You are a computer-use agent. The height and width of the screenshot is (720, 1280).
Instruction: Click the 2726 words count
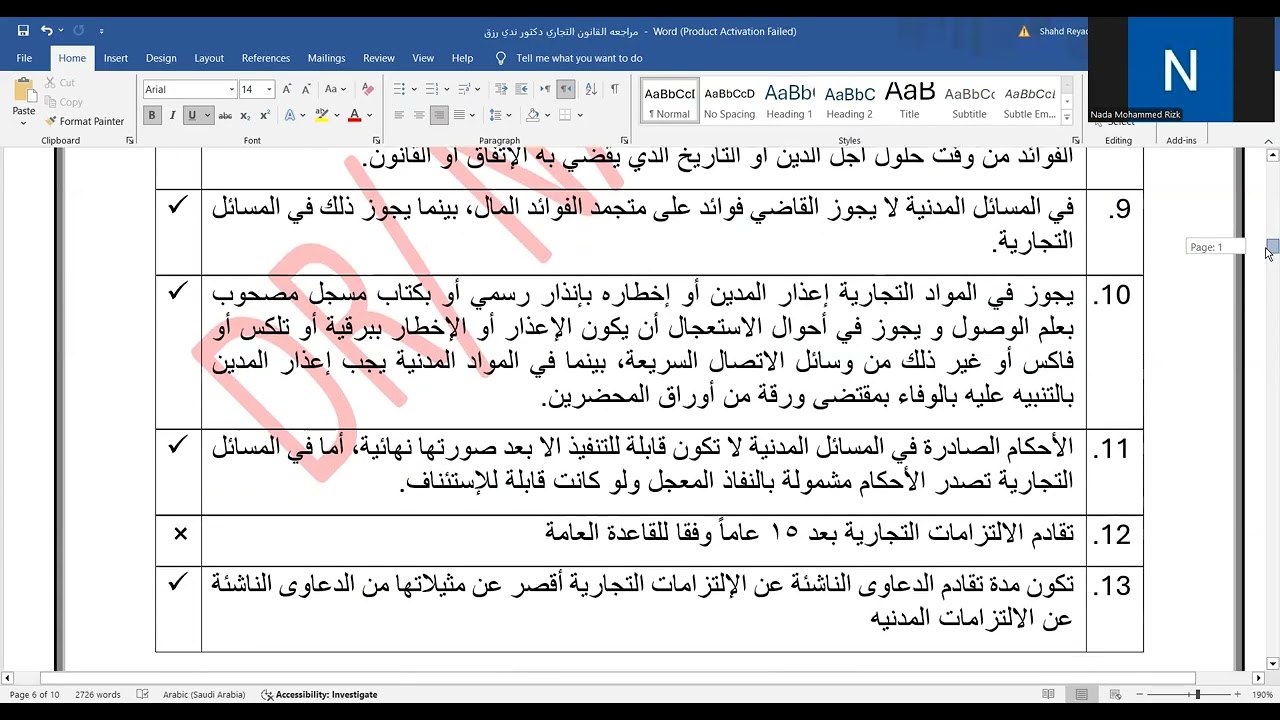click(98, 694)
